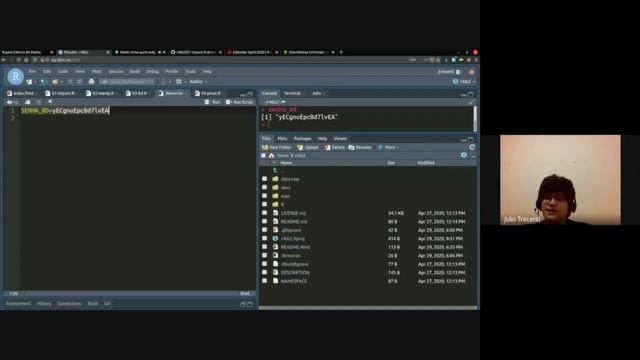Check the README.Rmd checkbox
Viewport: 640px width, 360px height.
[x=264, y=247]
